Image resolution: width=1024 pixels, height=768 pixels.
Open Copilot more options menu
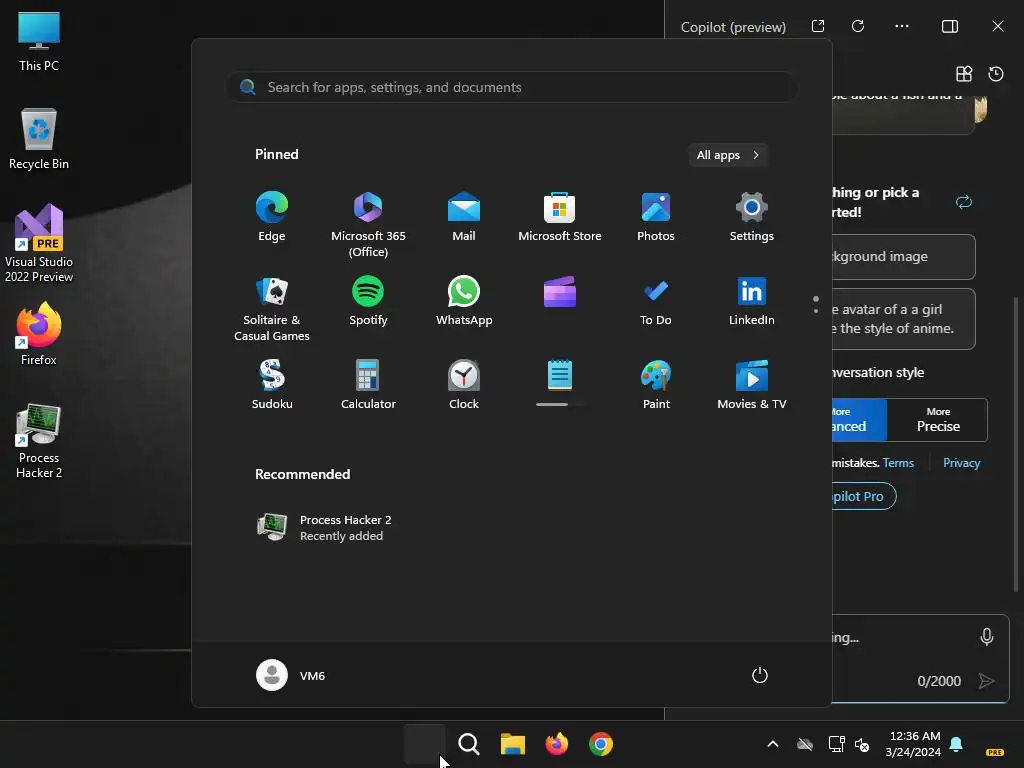point(902,26)
